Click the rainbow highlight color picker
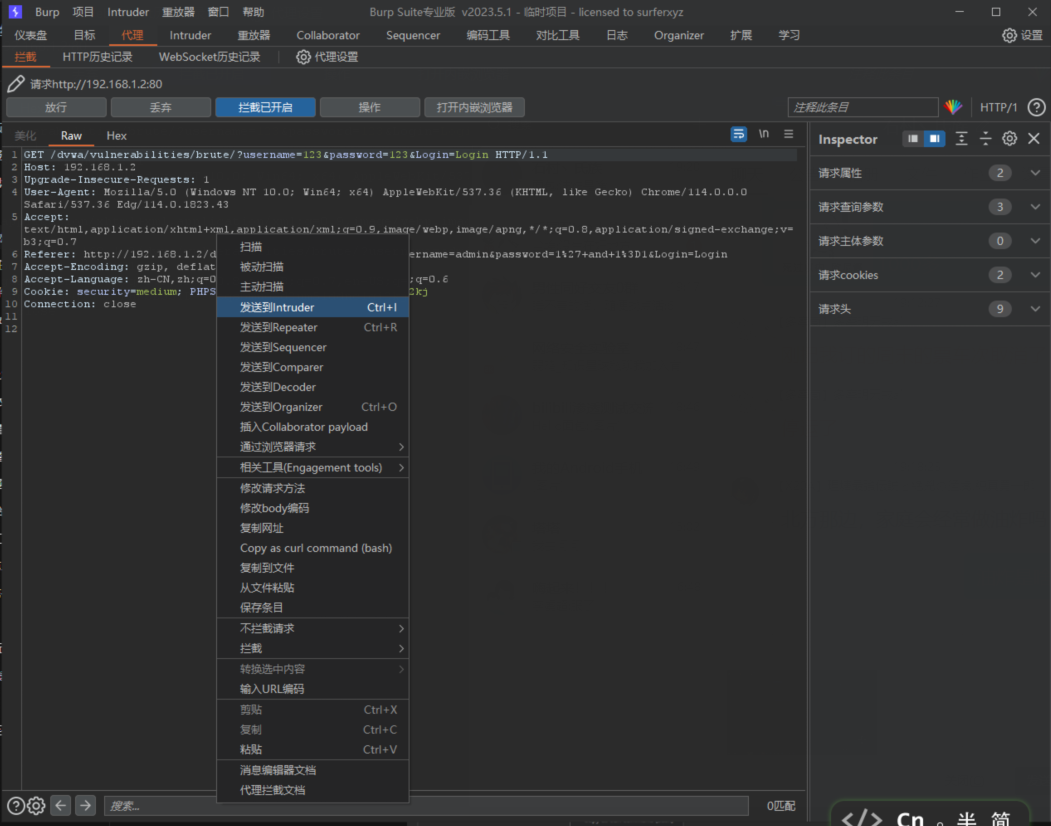Image resolution: width=1051 pixels, height=826 pixels. point(953,107)
